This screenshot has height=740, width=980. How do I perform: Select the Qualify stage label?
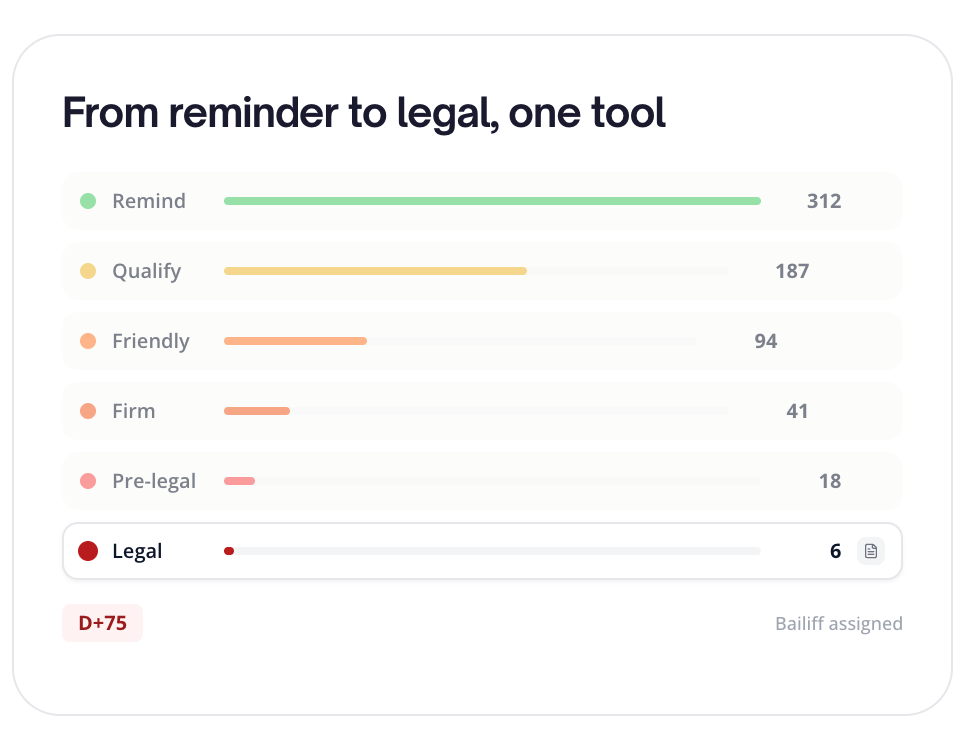146,271
